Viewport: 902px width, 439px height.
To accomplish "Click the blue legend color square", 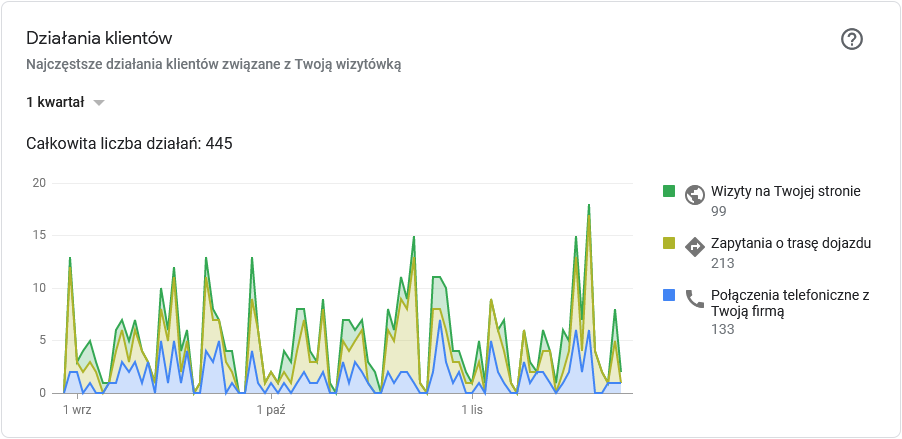I will pos(669,294).
